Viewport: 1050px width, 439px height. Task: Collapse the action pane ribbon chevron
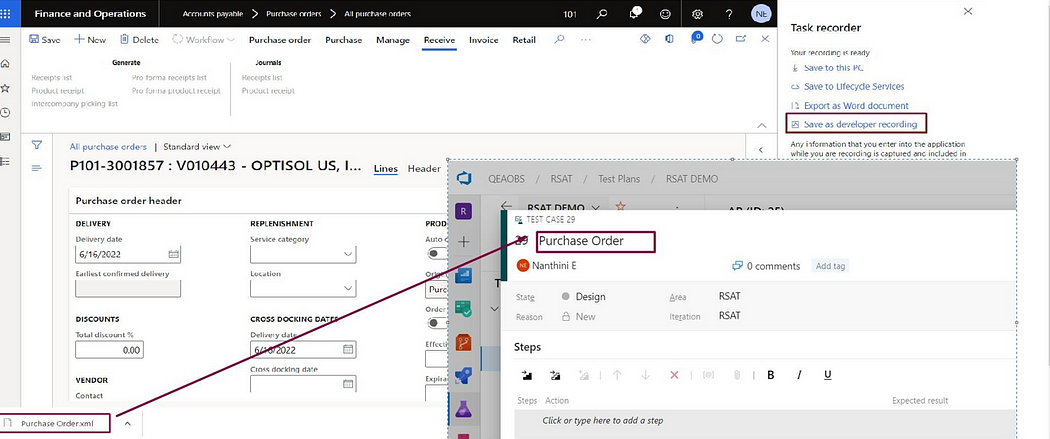(761, 125)
